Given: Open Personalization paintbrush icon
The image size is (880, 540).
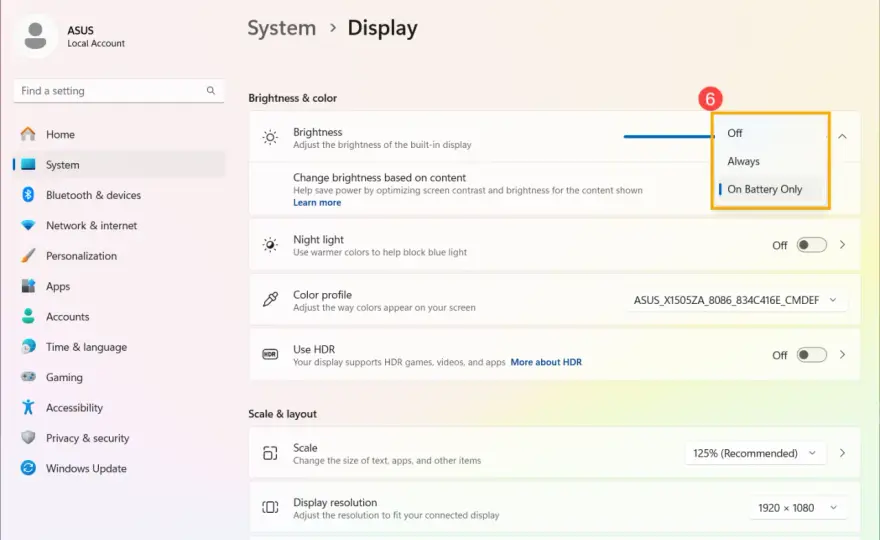Looking at the screenshot, I should click(28, 255).
